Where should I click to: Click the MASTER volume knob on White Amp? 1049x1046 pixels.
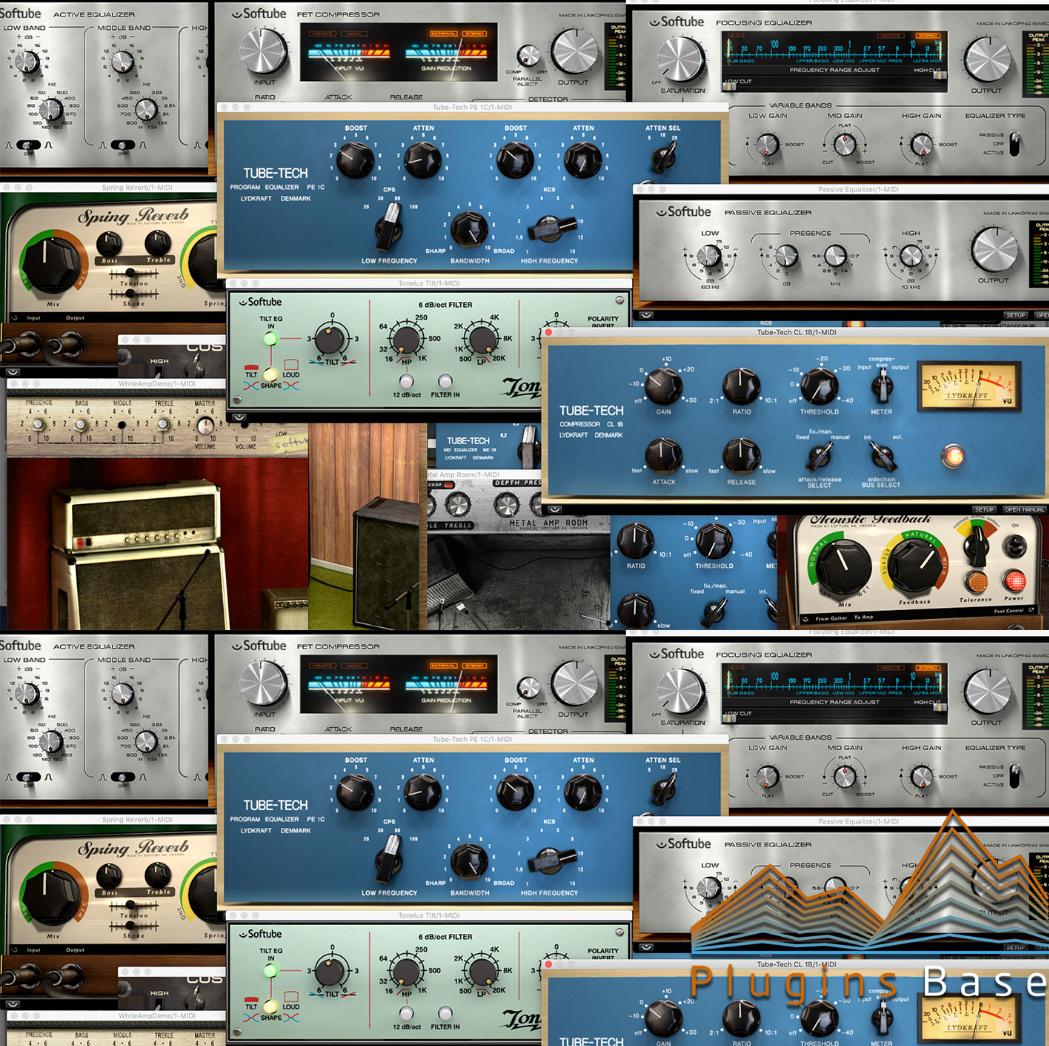pyautogui.click(x=205, y=425)
